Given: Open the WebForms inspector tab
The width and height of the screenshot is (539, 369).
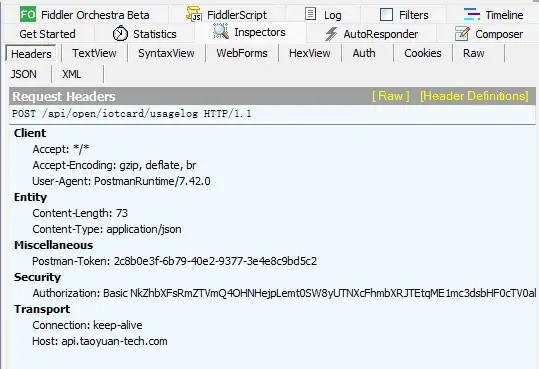Looking at the screenshot, I should pyautogui.click(x=242, y=53).
